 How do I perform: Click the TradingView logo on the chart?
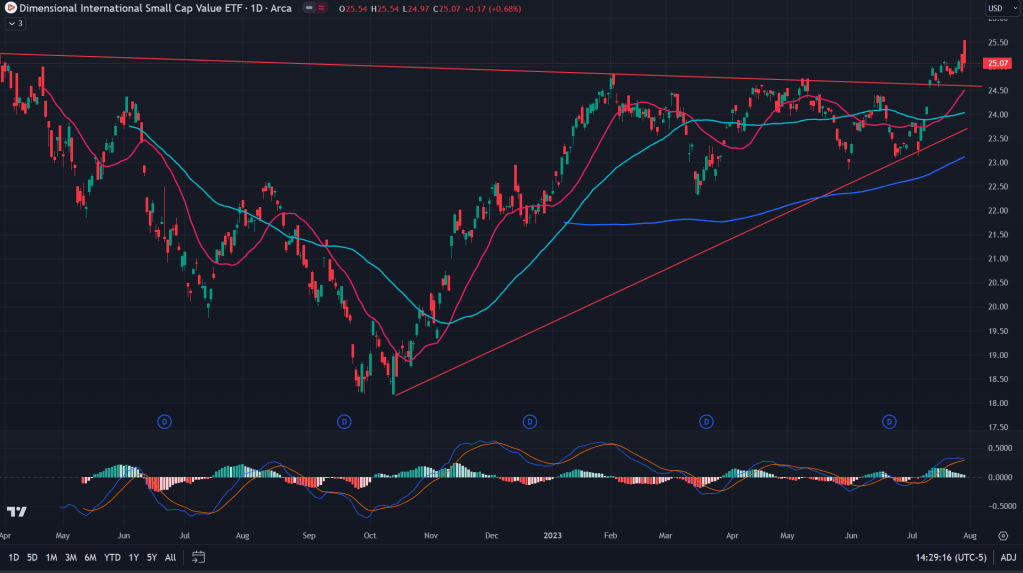[16, 512]
